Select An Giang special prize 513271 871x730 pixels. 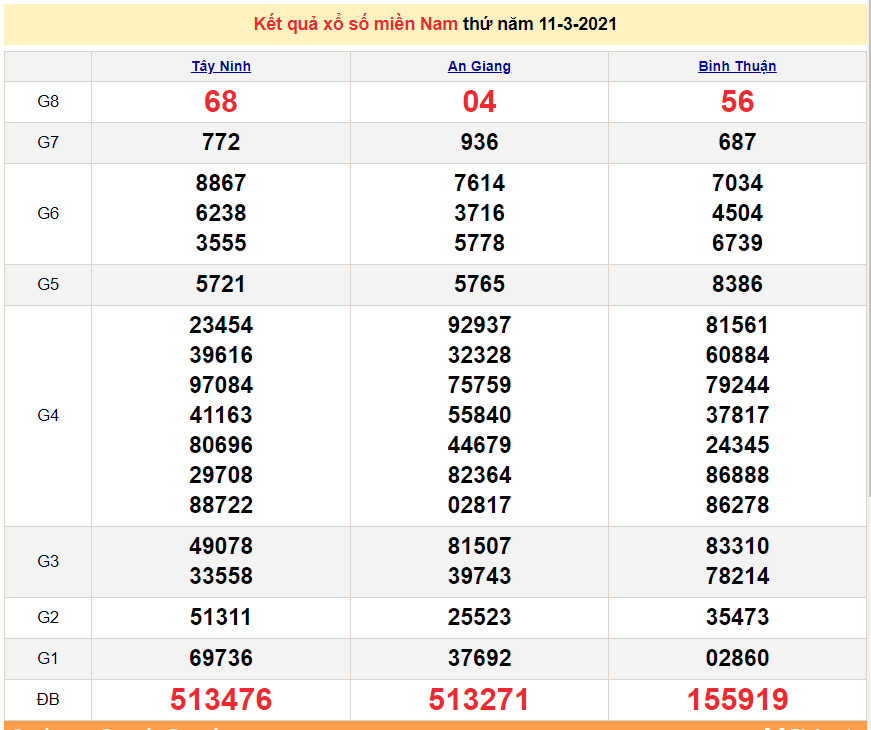[x=479, y=700]
